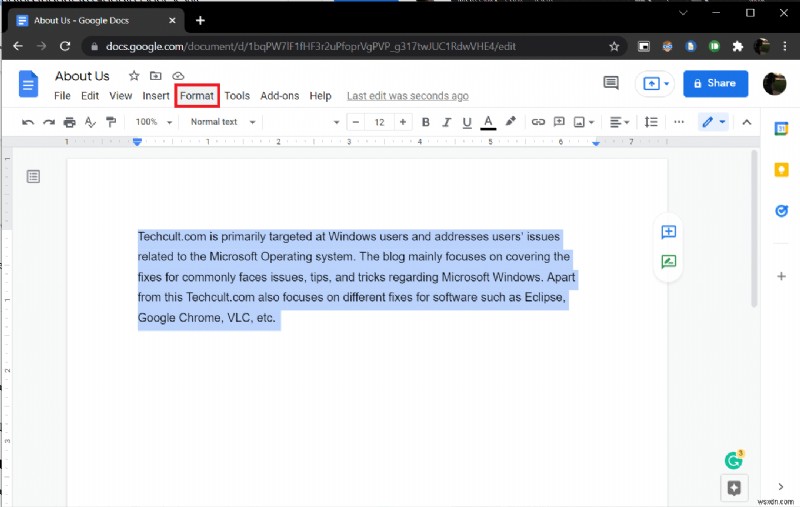800x507 pixels.
Task: Open the Insert menu
Action: [156, 96]
